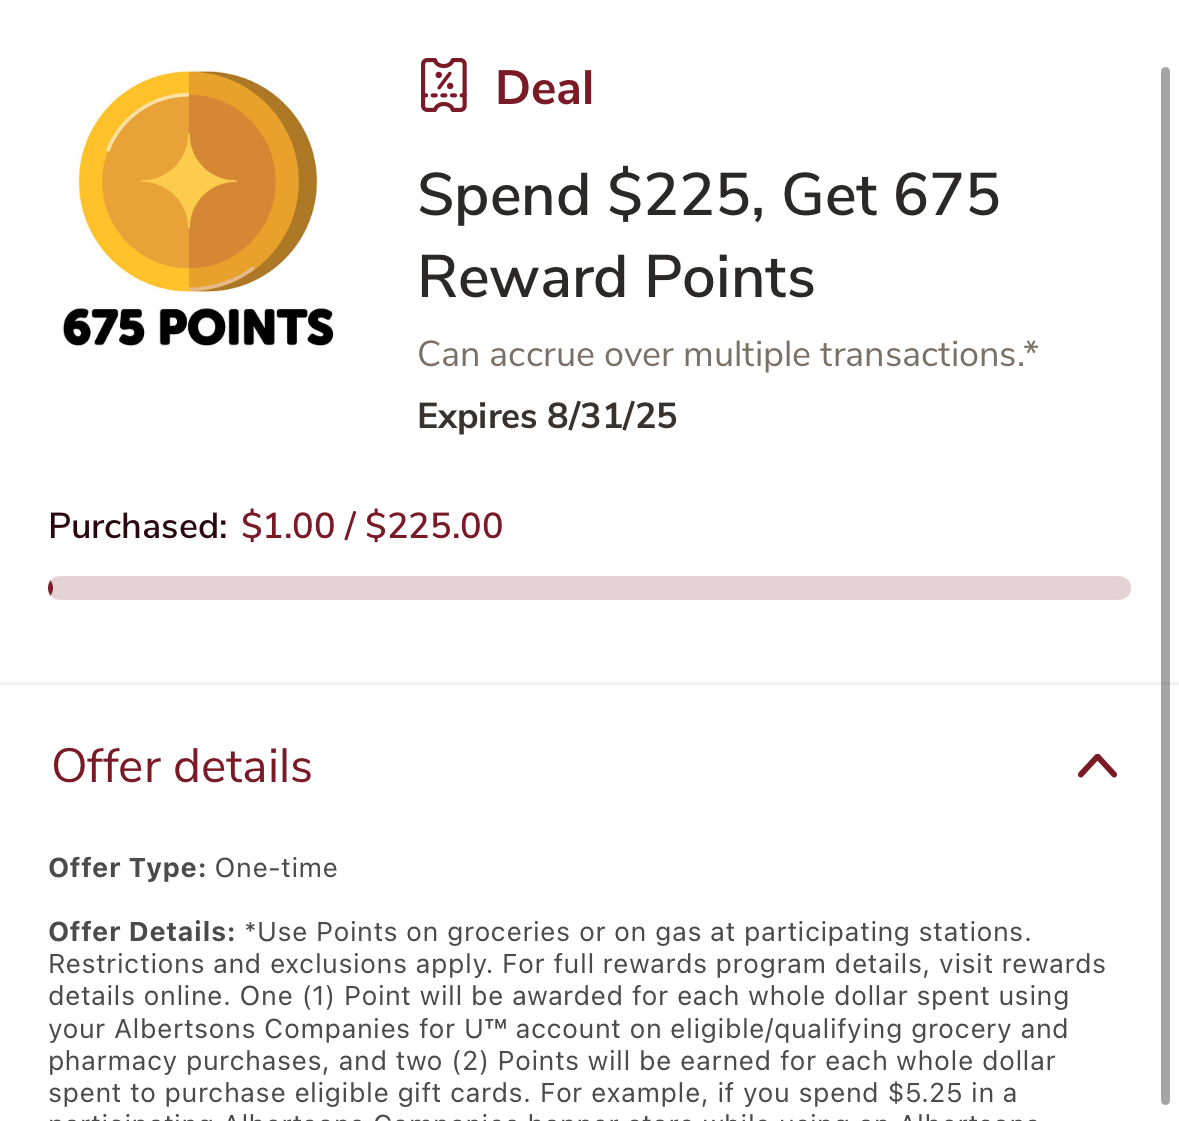
Task: Click the red Deal label
Action: coord(544,88)
